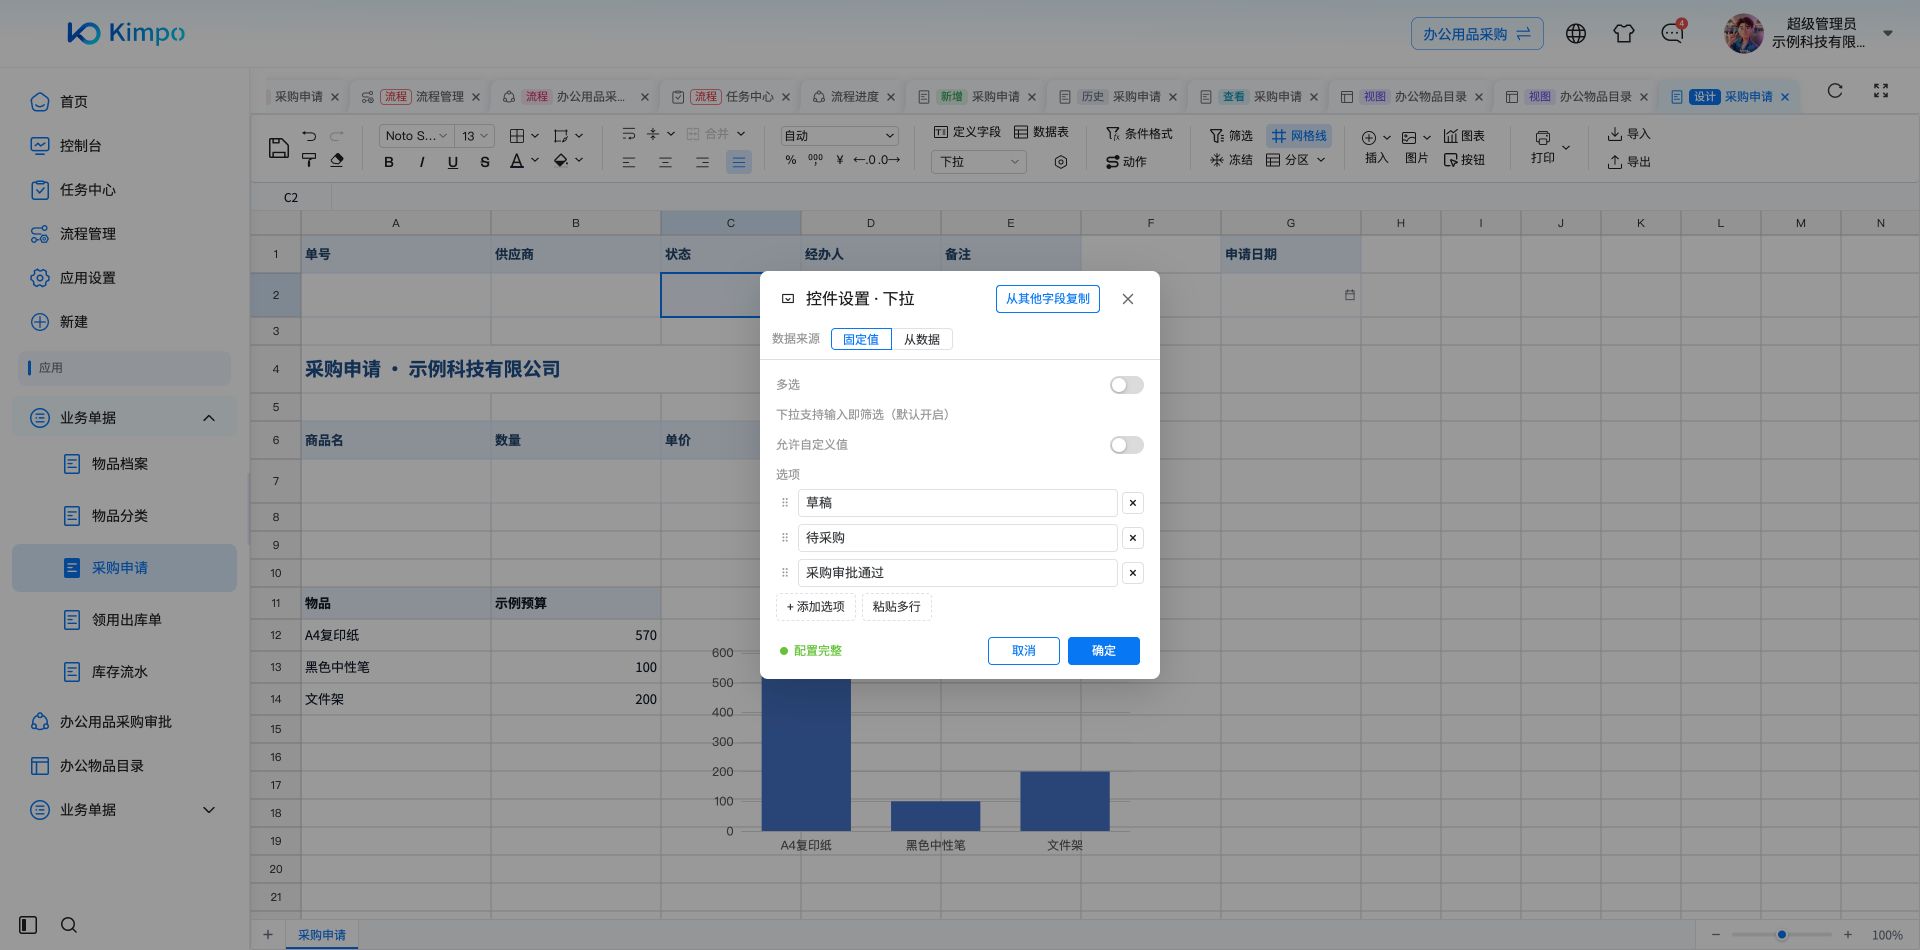Toggle italic formatting
The image size is (1920, 950).
421,162
